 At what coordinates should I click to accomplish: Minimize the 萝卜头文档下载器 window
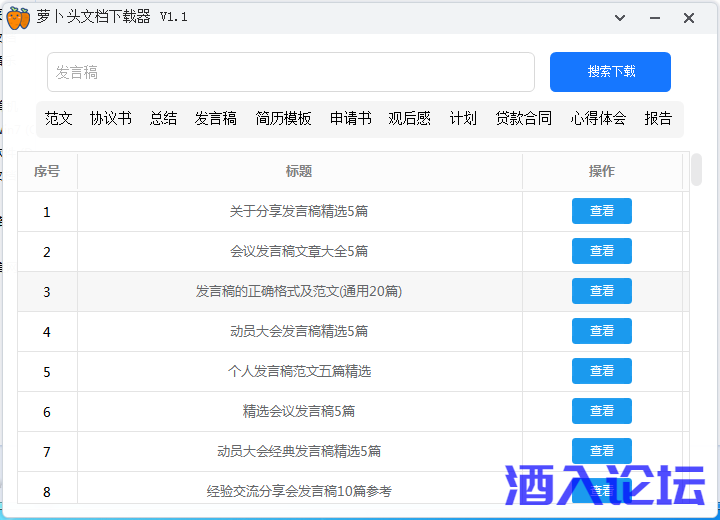(655, 18)
